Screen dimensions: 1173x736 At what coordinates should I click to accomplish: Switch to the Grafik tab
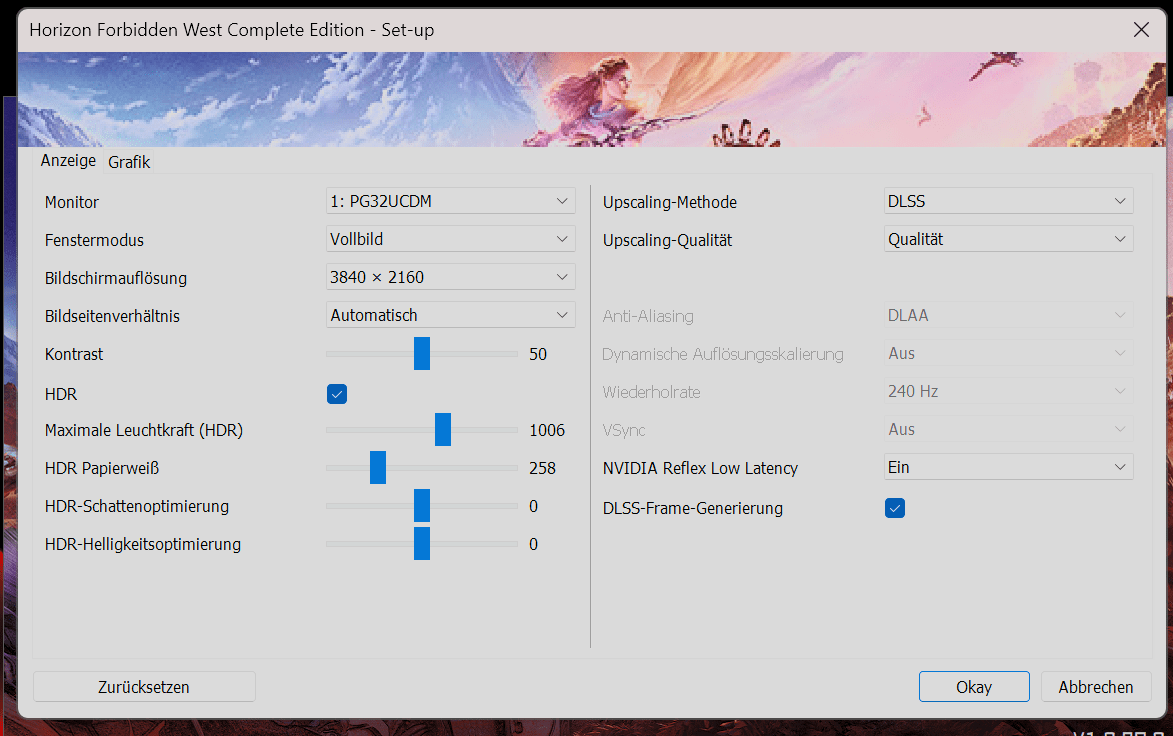[129, 162]
